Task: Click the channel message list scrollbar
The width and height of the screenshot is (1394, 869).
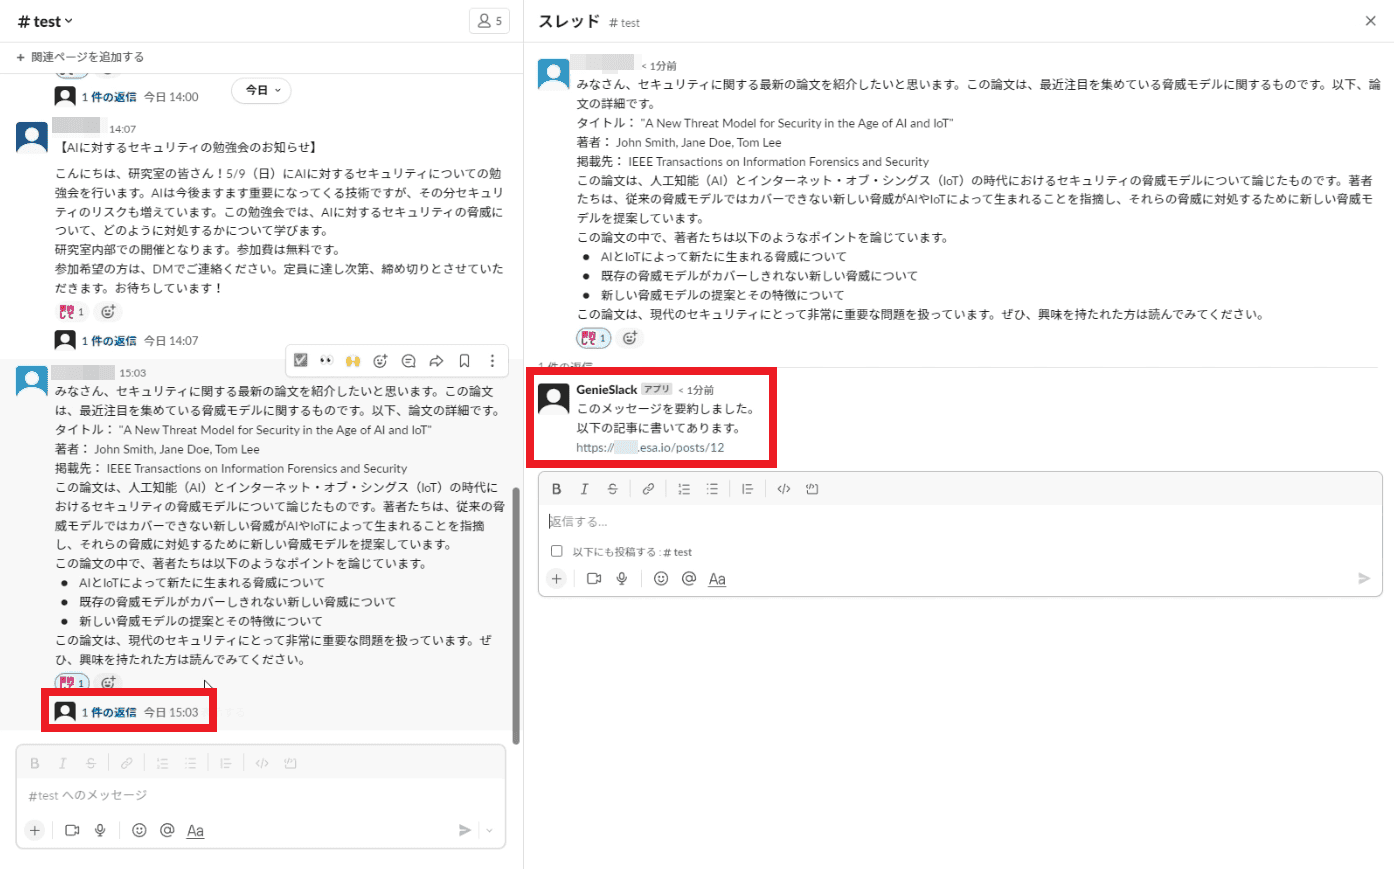Action: click(516, 615)
